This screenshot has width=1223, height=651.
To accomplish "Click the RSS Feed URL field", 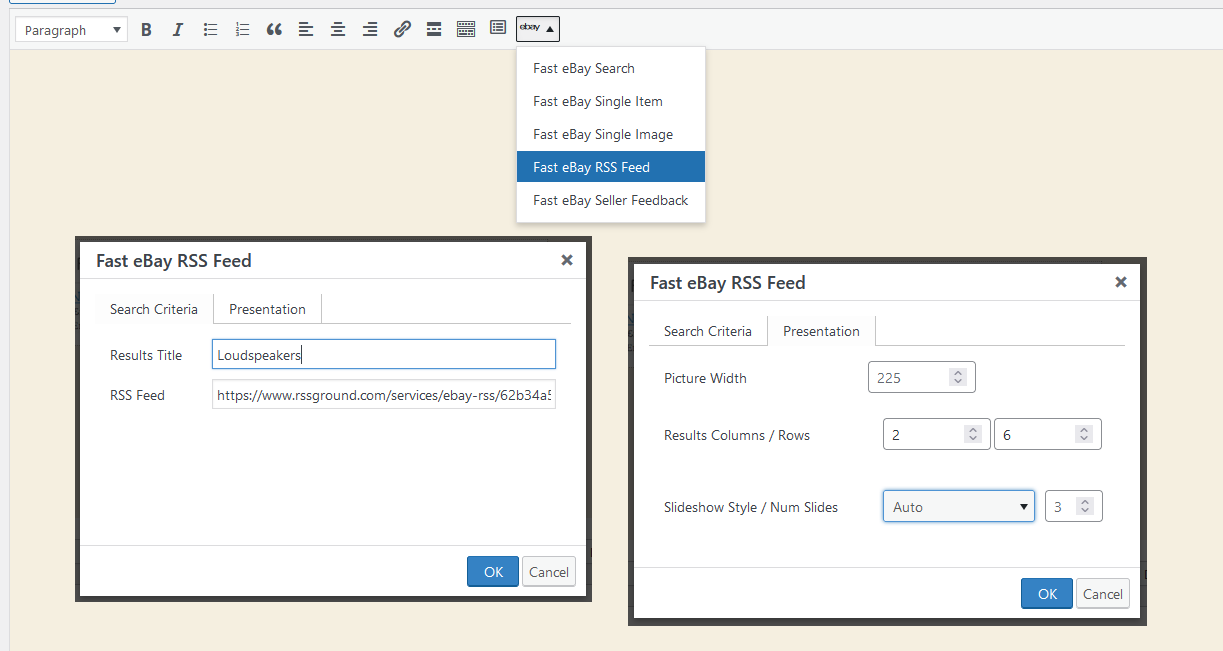I will point(384,395).
